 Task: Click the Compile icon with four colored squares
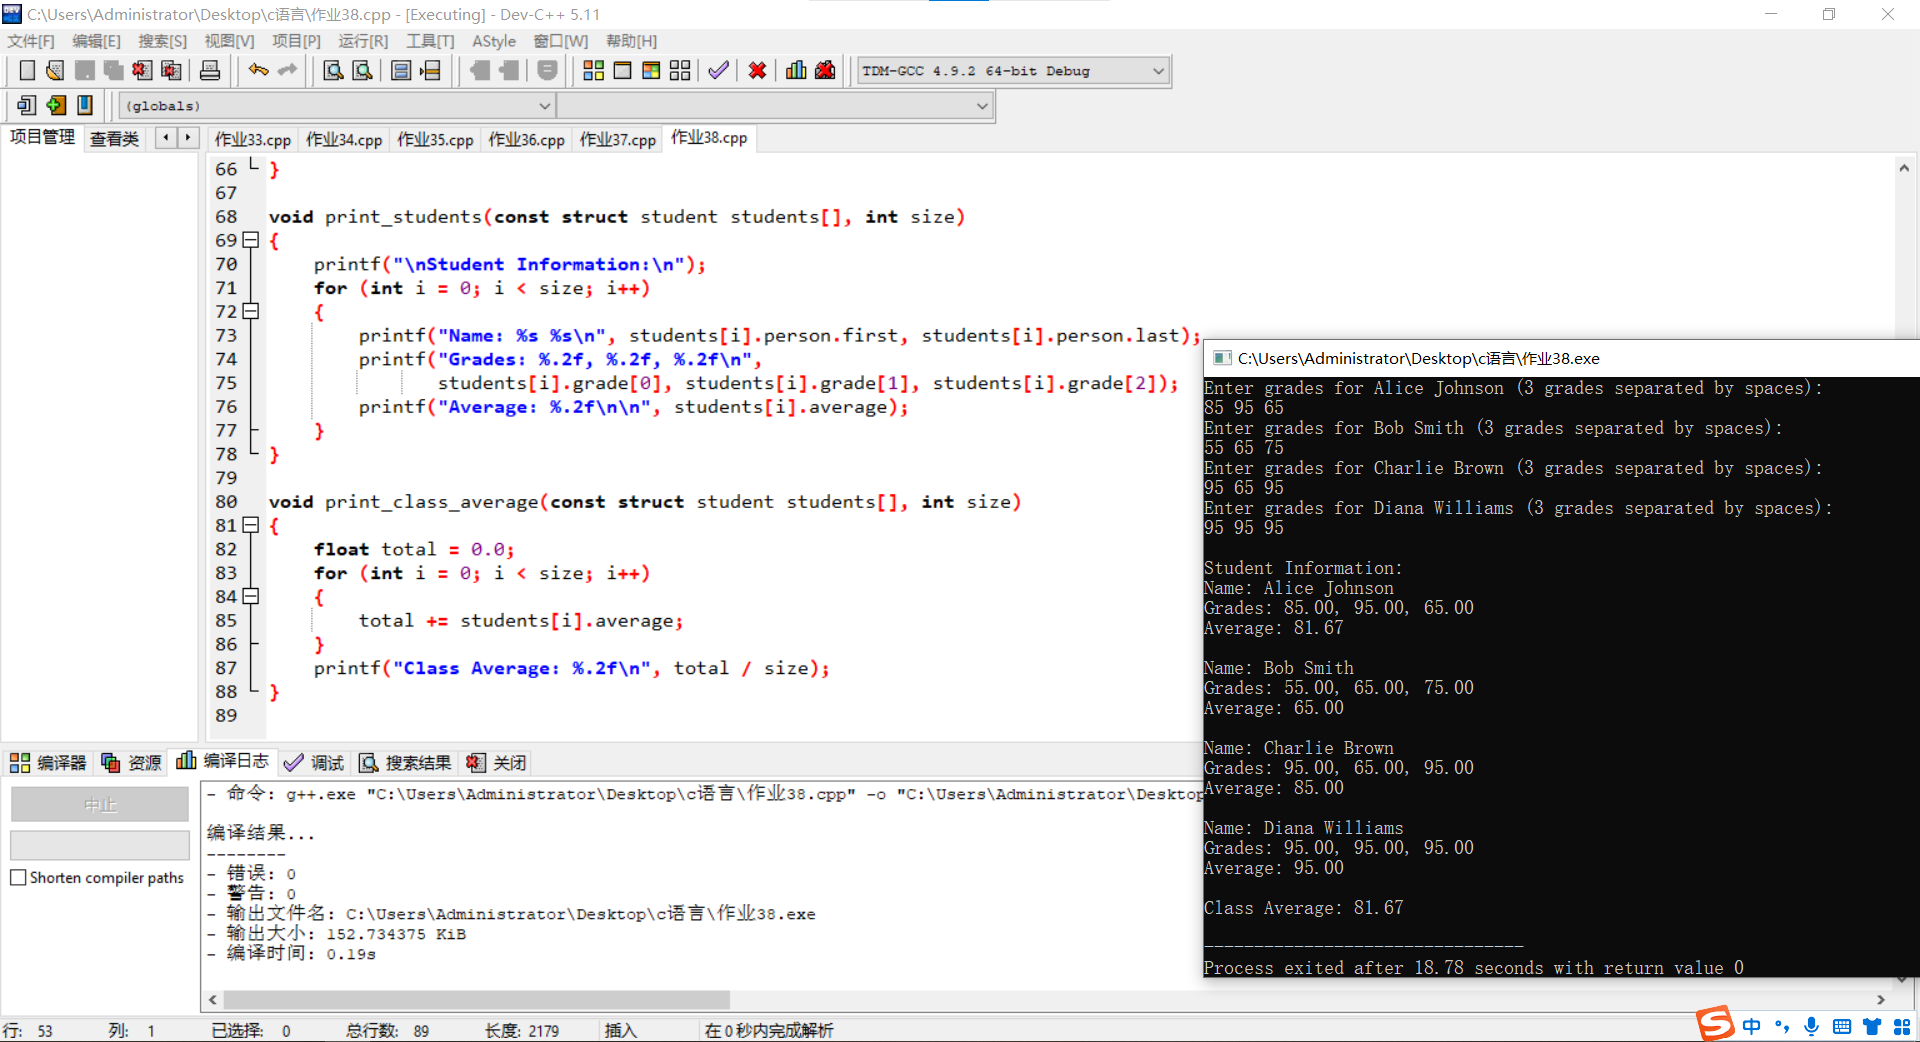pyautogui.click(x=593, y=70)
